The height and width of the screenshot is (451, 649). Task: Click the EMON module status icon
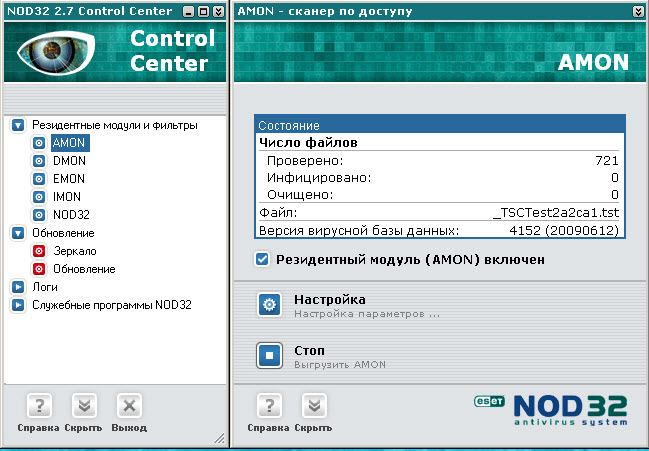(39, 179)
